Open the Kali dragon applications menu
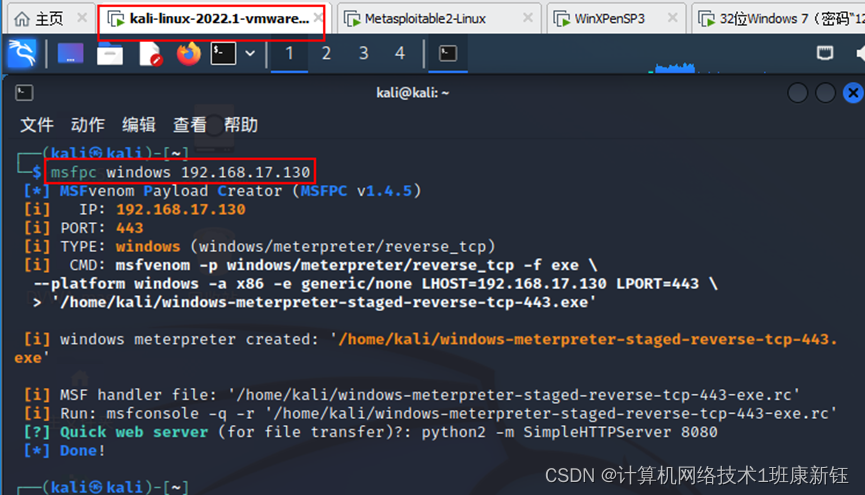 click(x=22, y=54)
